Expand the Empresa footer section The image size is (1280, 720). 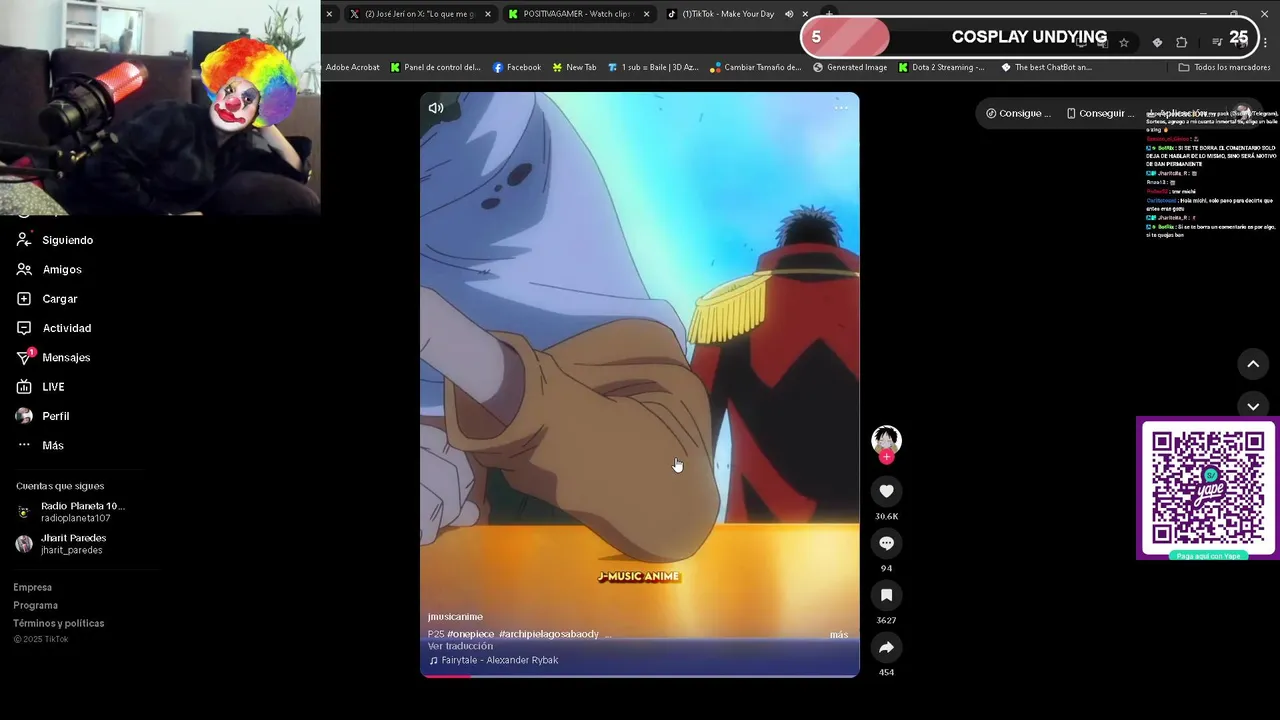pyautogui.click(x=32, y=587)
